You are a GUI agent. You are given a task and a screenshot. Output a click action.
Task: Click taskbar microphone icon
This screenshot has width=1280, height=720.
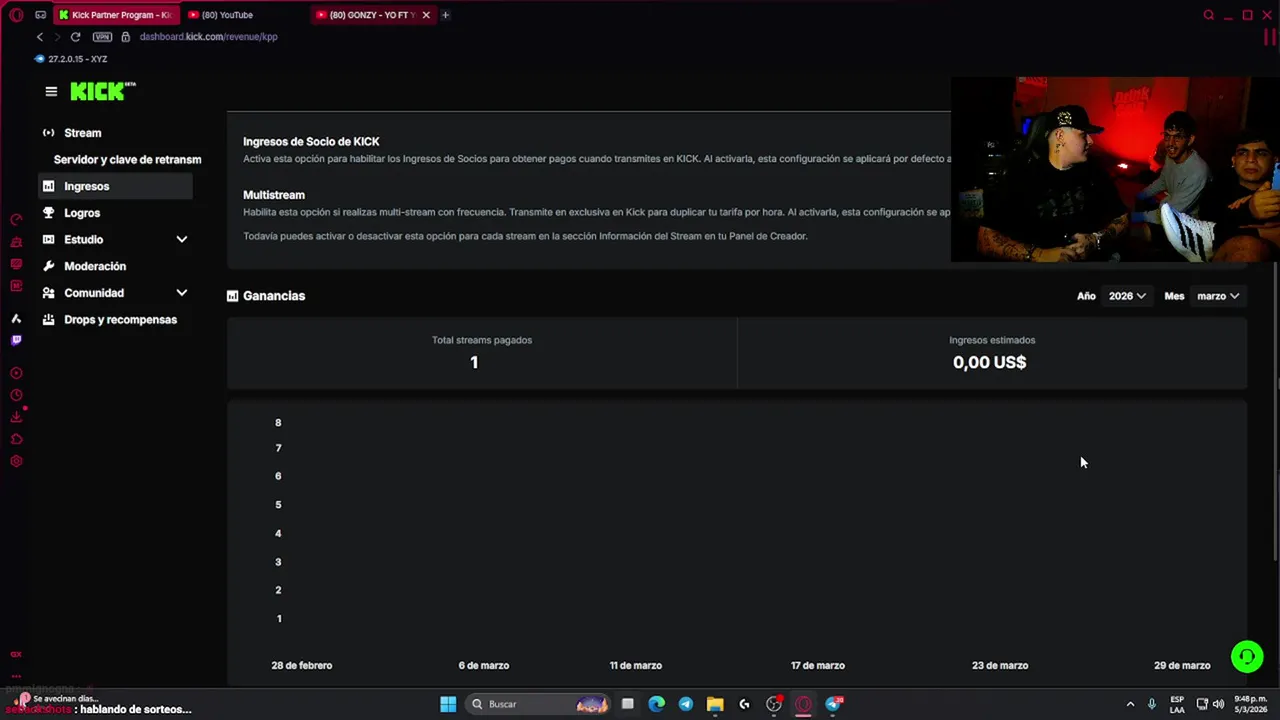click(x=1152, y=704)
